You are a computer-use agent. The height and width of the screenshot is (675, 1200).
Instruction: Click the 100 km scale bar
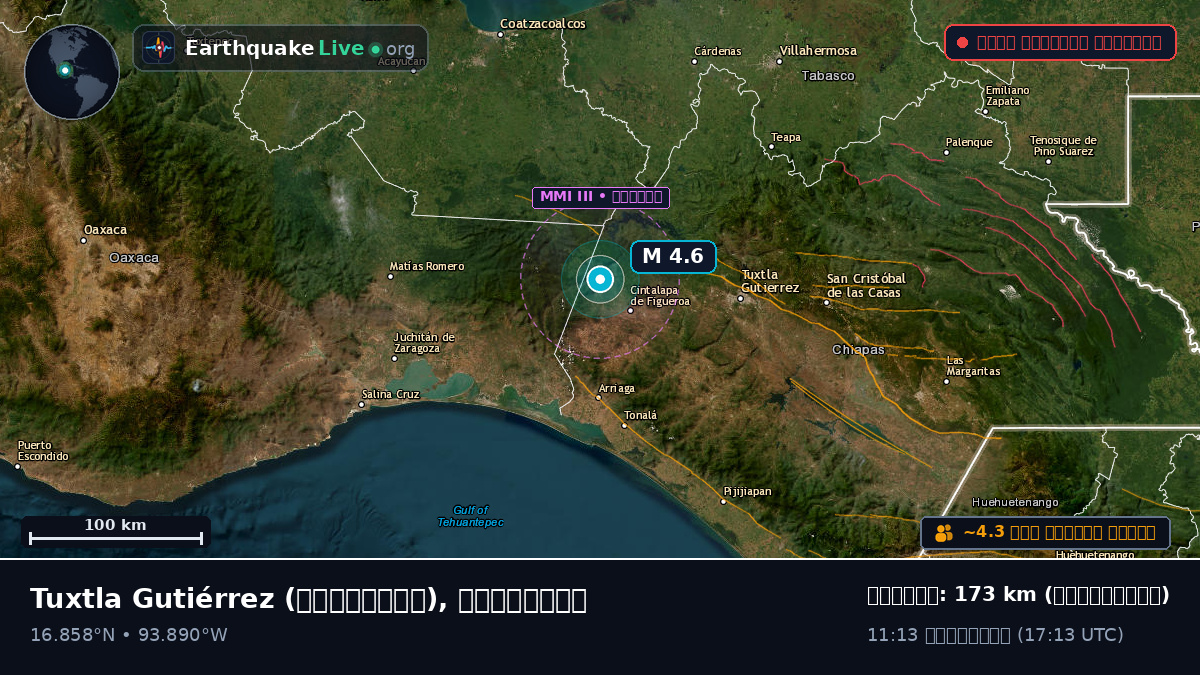click(116, 532)
